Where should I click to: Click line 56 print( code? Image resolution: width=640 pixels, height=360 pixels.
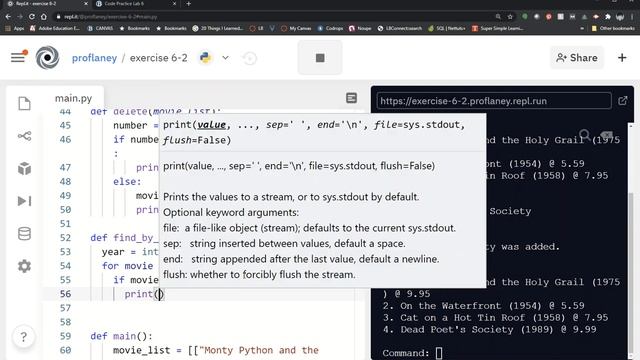pos(144,294)
